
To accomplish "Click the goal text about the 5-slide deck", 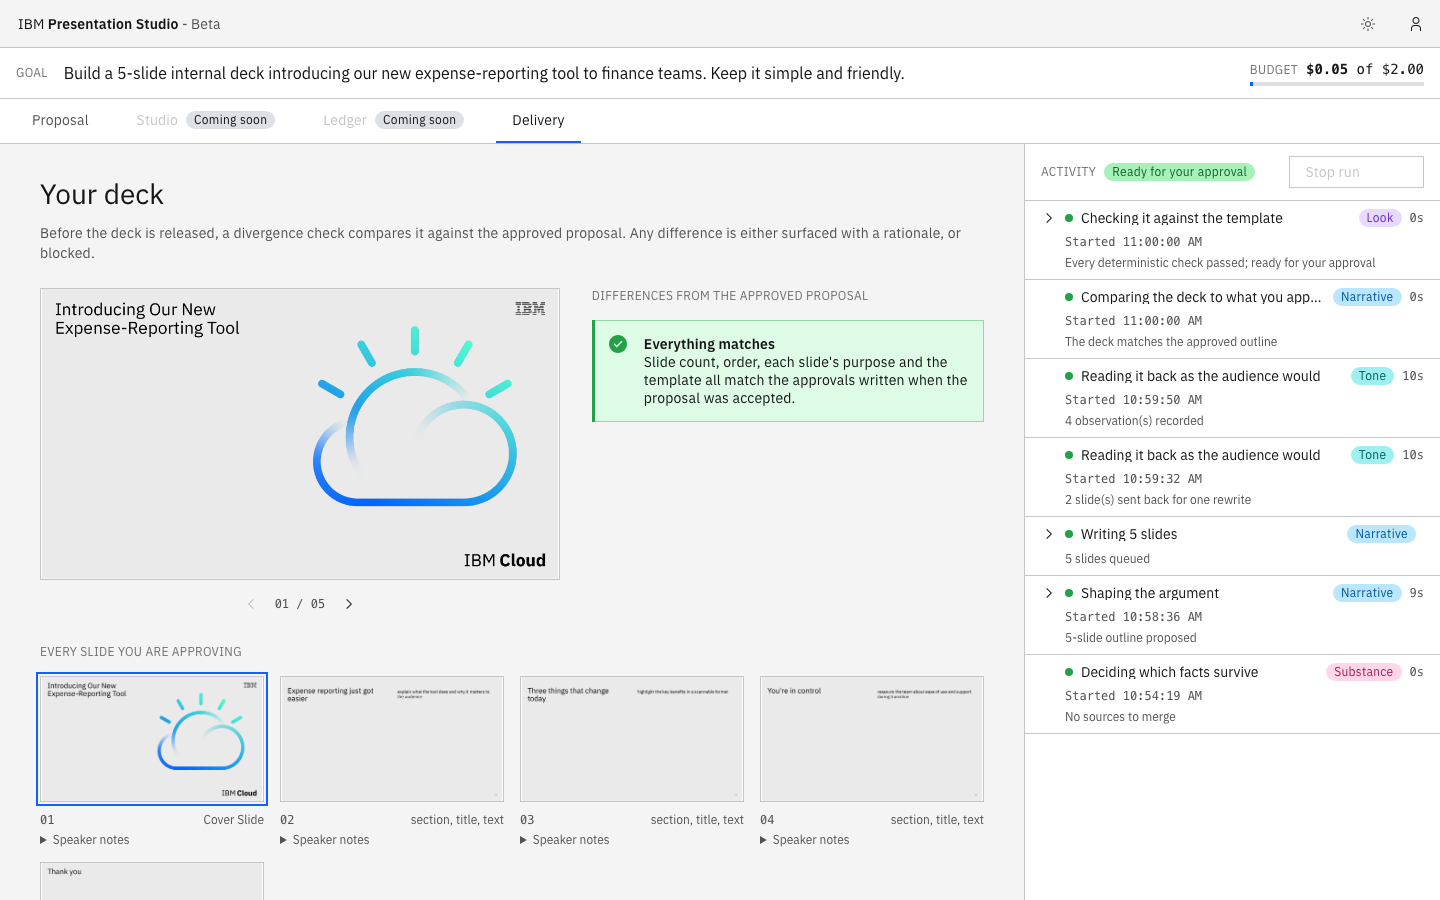I will [484, 73].
